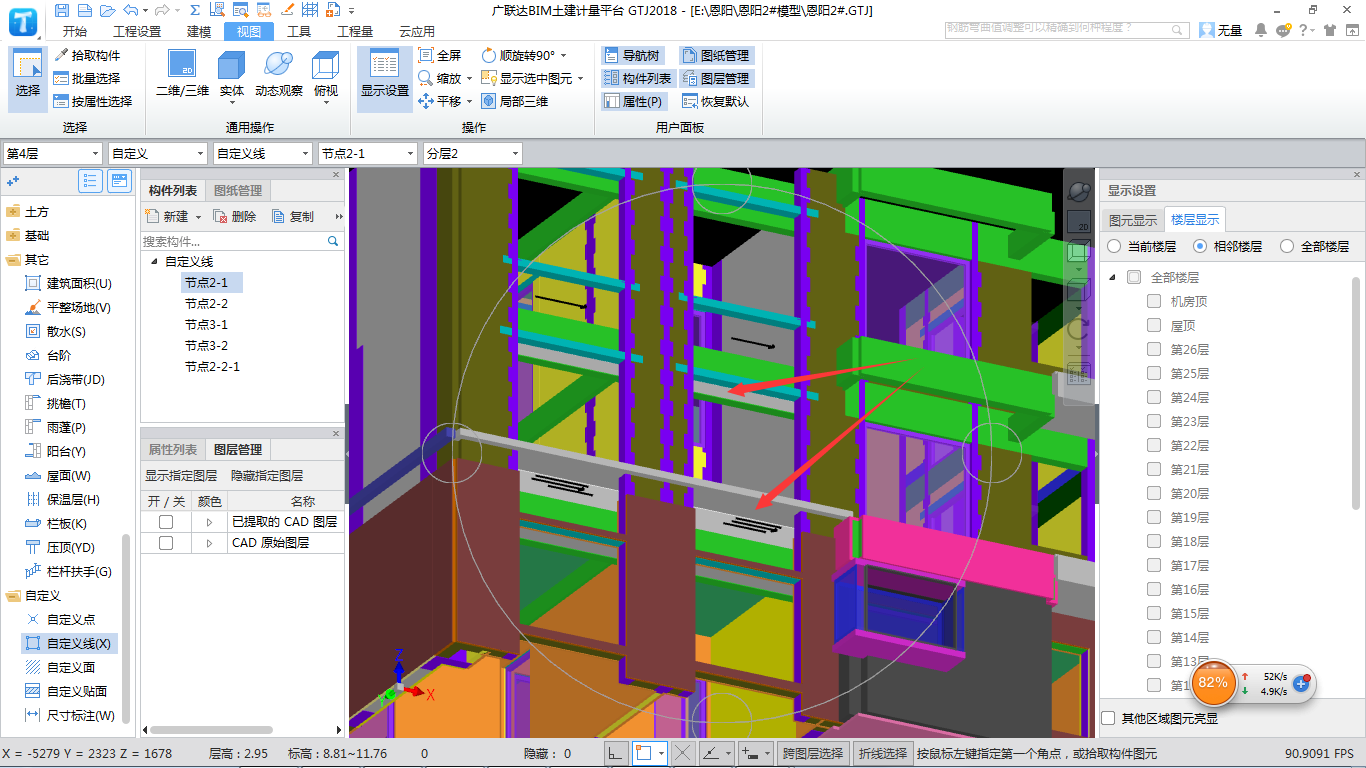Viewport: 1366px width, 768px height.
Task: Activate the 选择 selection tool
Action: point(28,78)
